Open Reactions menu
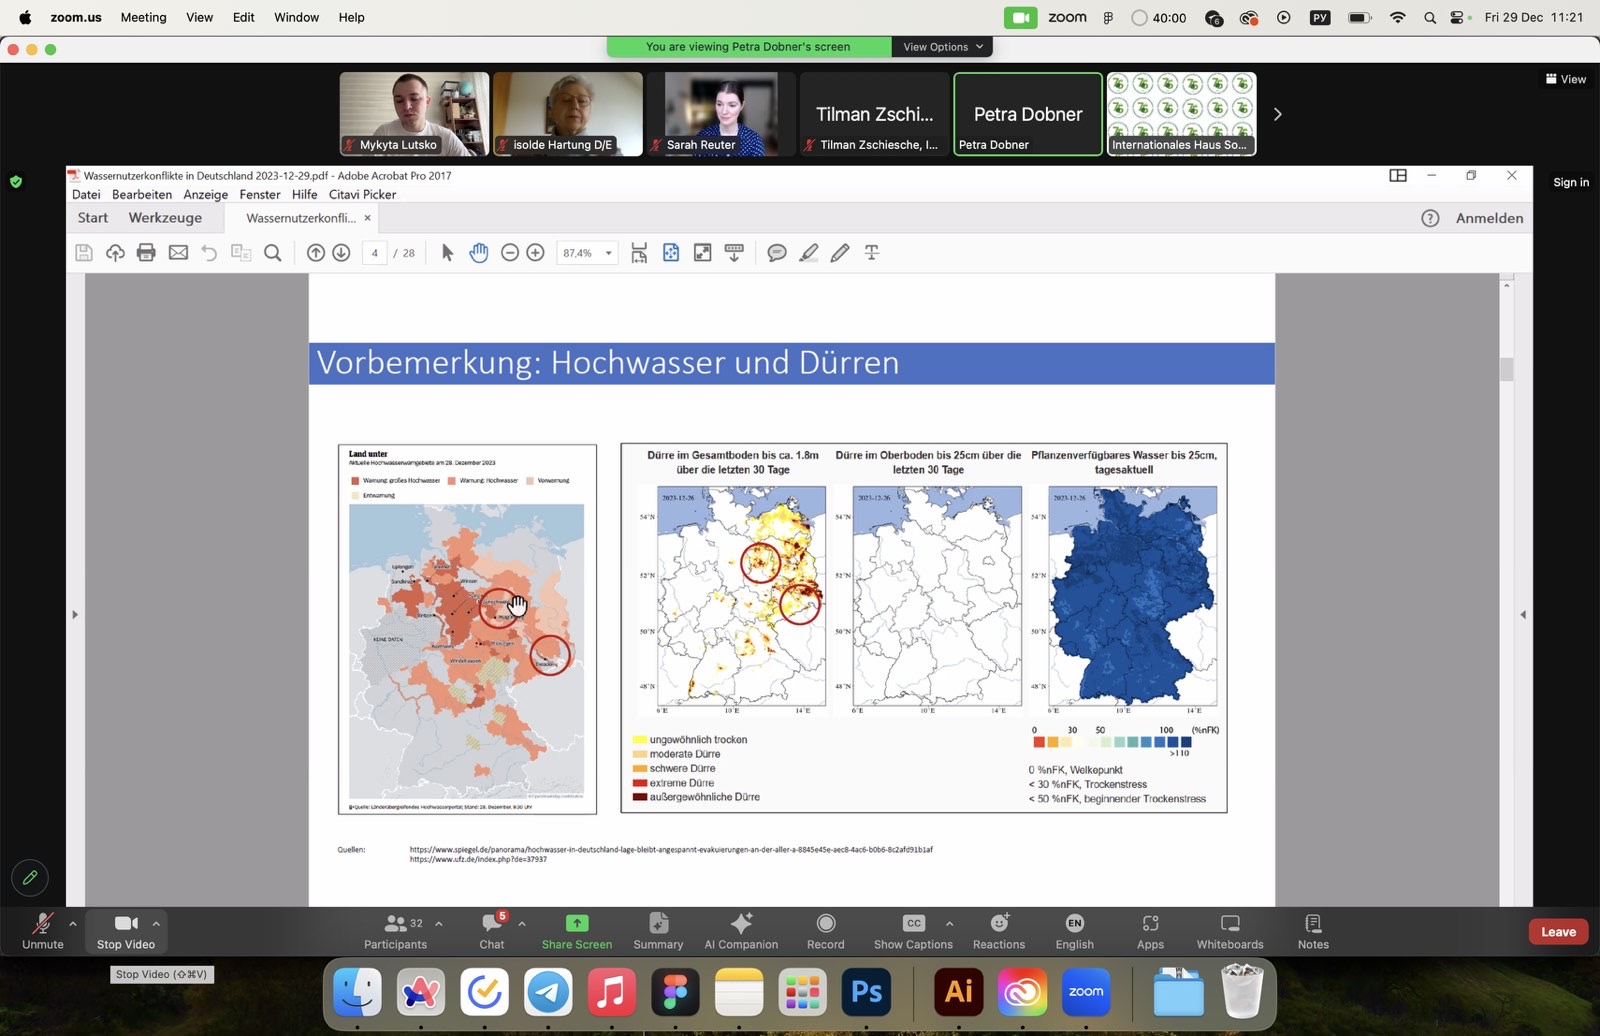The image size is (1600, 1036). point(999,931)
